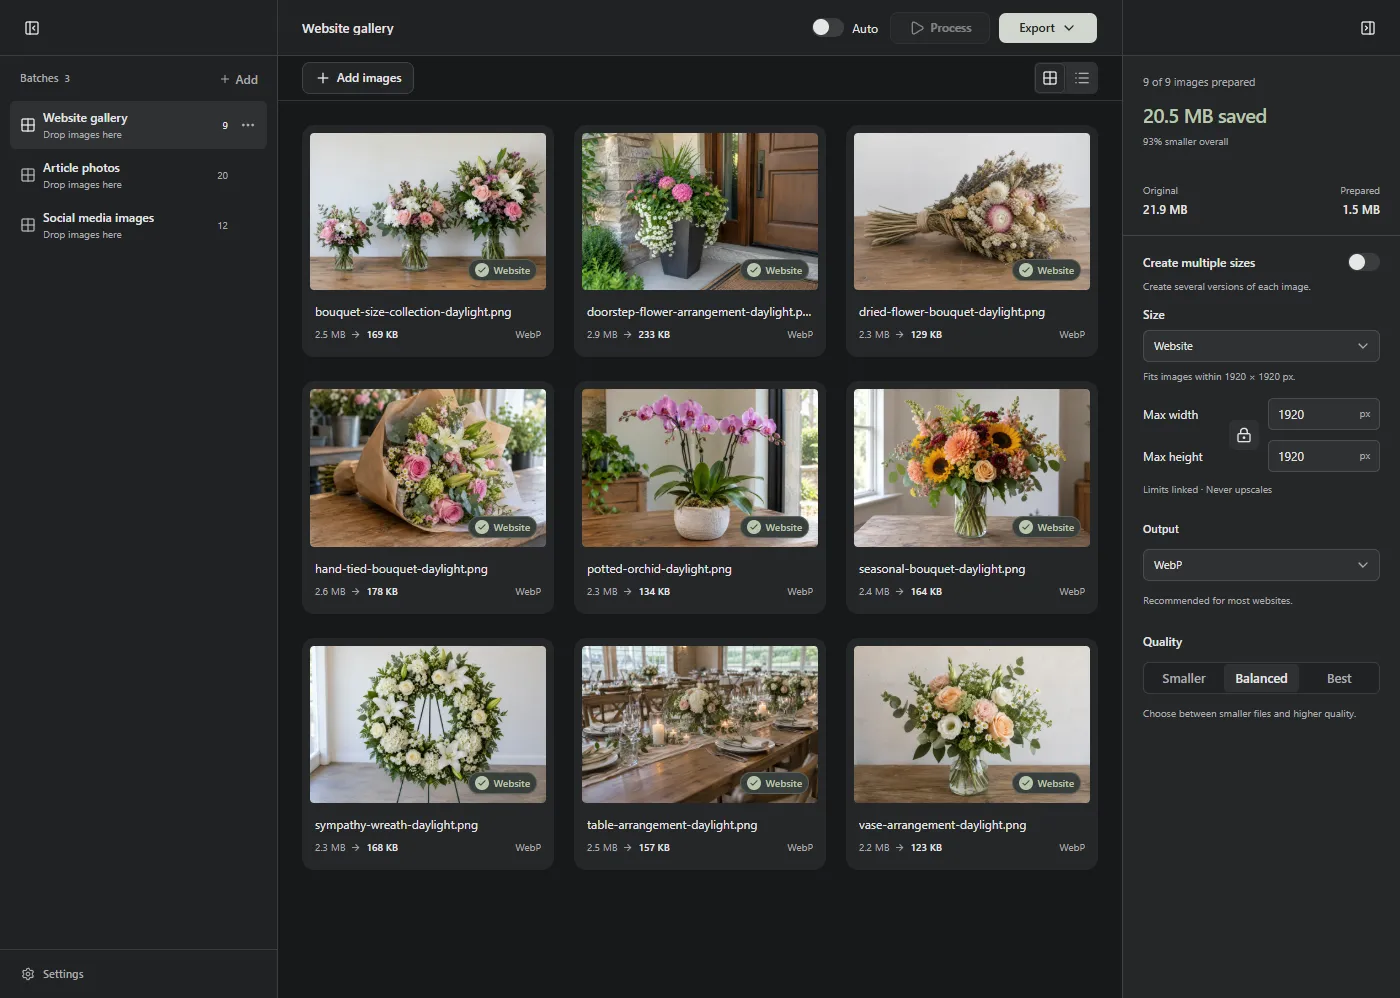1400x998 pixels.
Task: Click the aspect ratio lock icon
Action: [x=1244, y=435]
